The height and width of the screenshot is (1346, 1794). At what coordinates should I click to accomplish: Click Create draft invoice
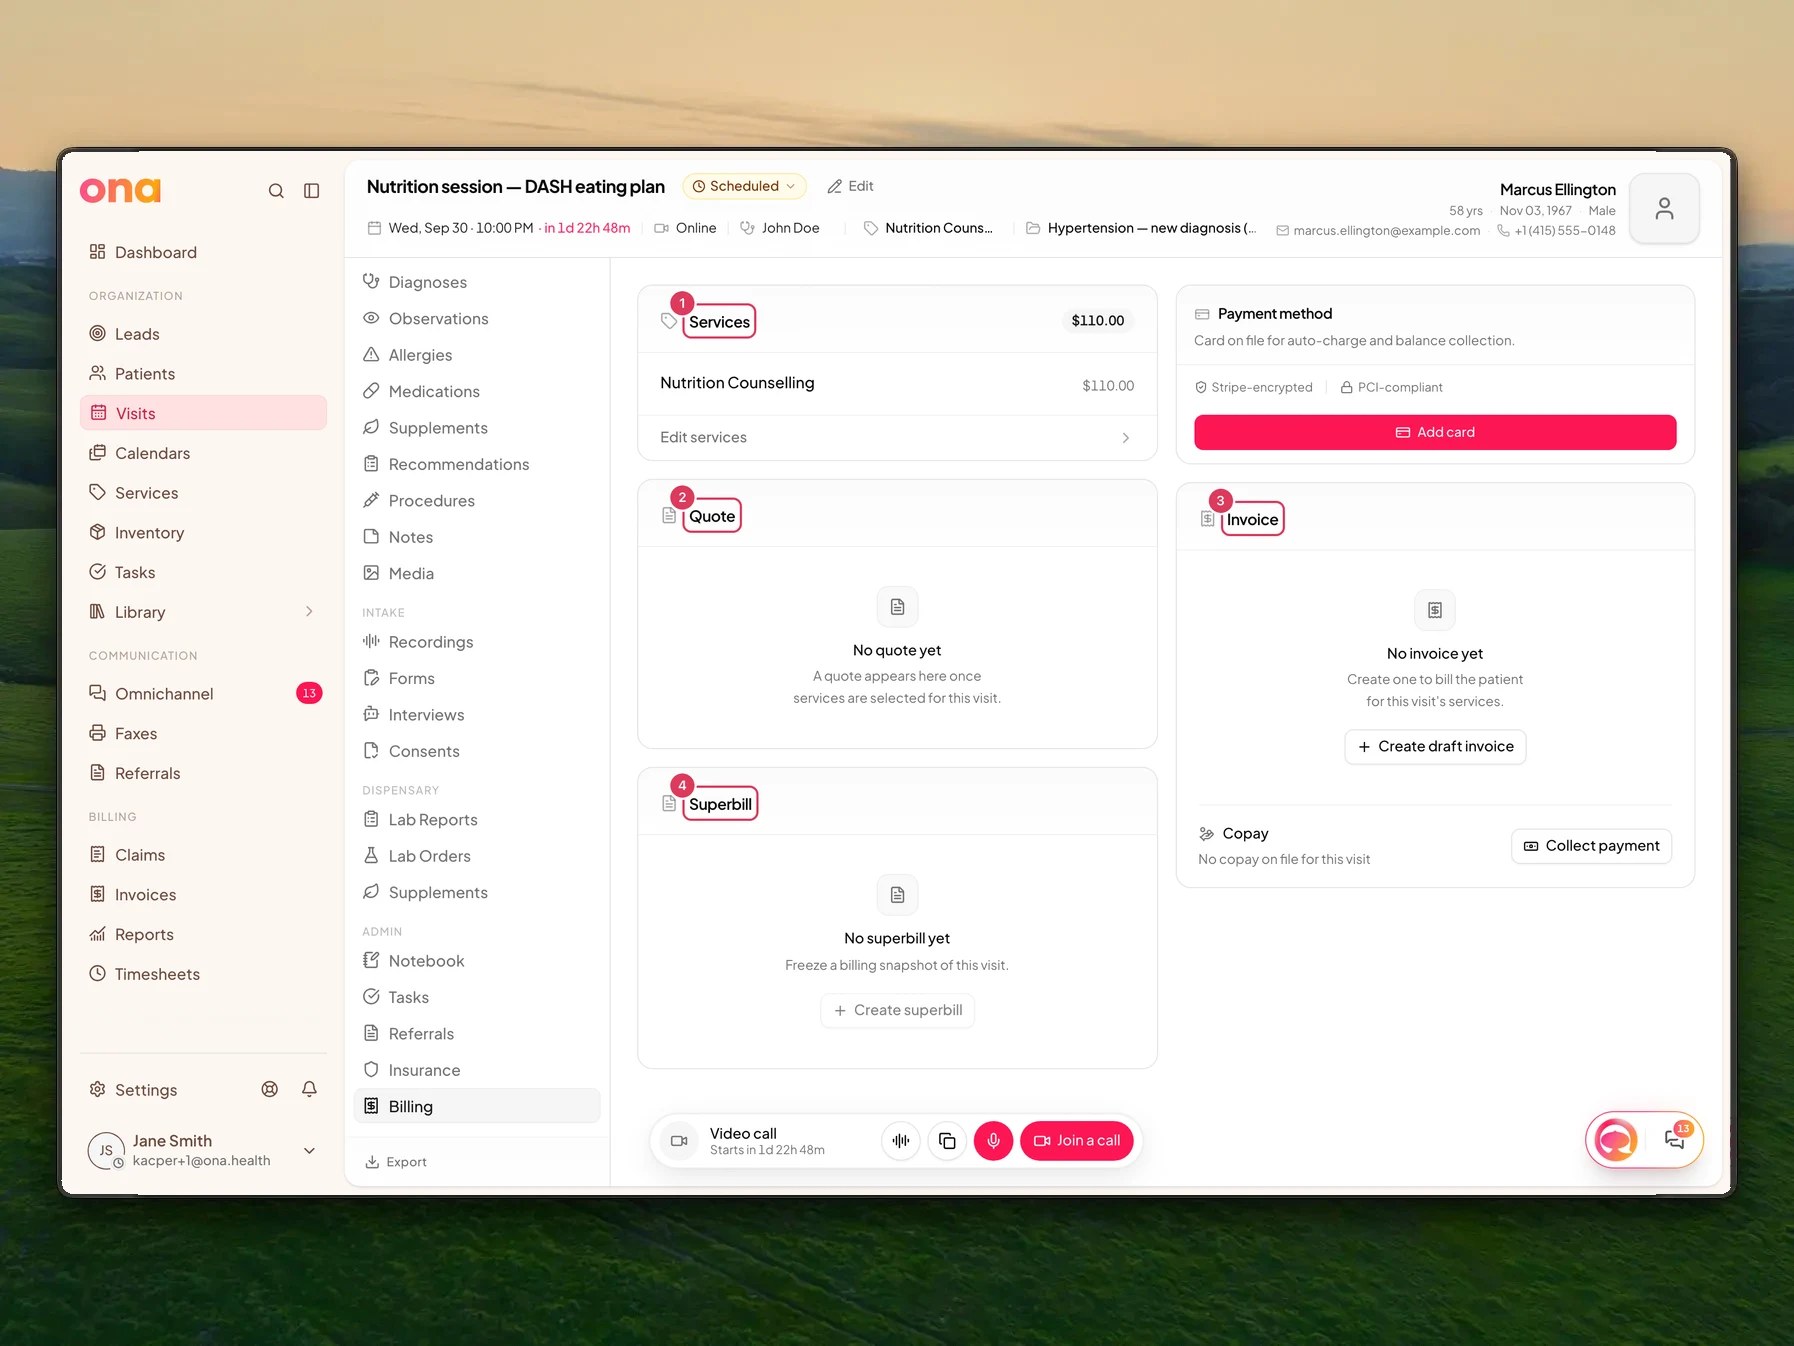tap(1435, 746)
